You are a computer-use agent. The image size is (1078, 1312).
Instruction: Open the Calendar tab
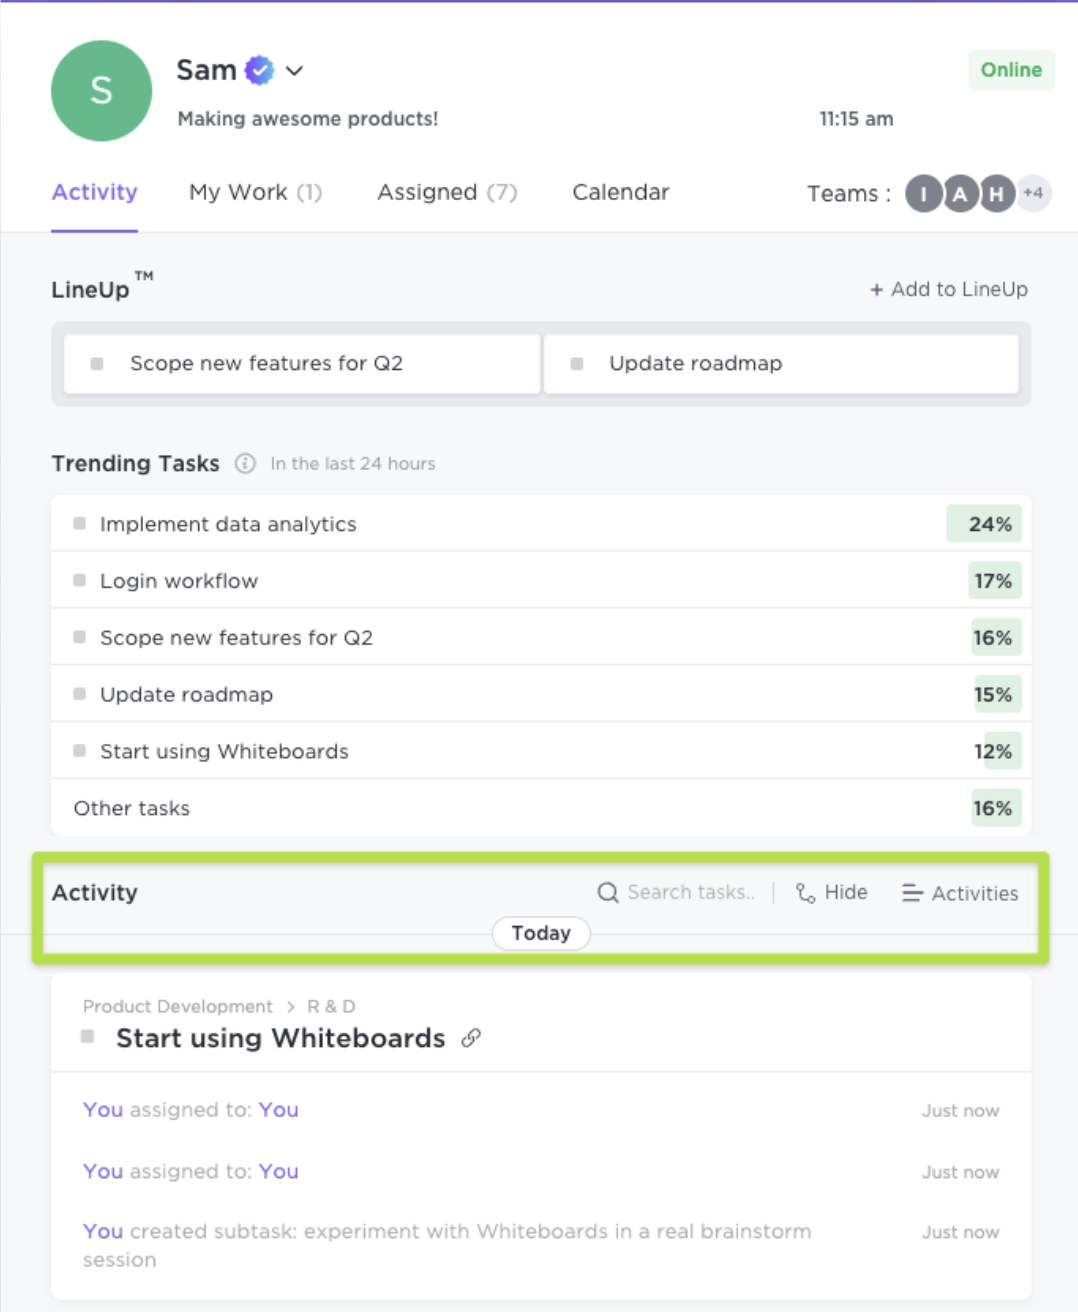620,192
